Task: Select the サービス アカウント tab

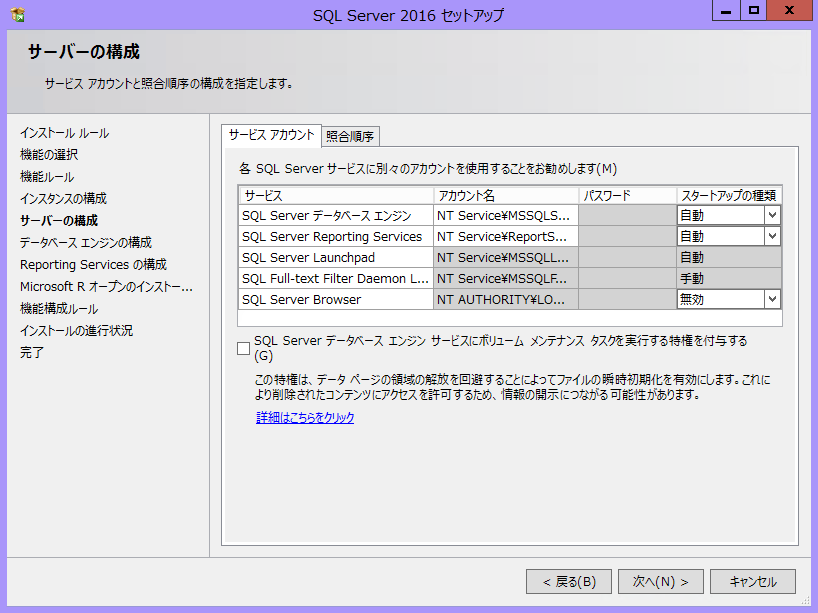Action: point(270,135)
